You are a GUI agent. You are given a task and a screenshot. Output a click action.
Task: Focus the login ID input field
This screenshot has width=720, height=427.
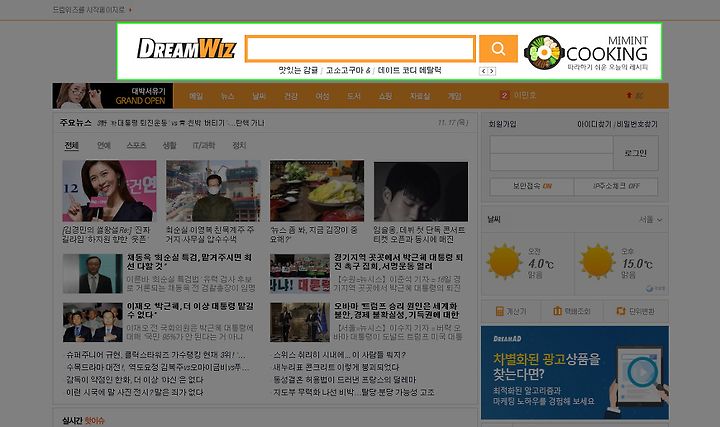[x=551, y=145]
